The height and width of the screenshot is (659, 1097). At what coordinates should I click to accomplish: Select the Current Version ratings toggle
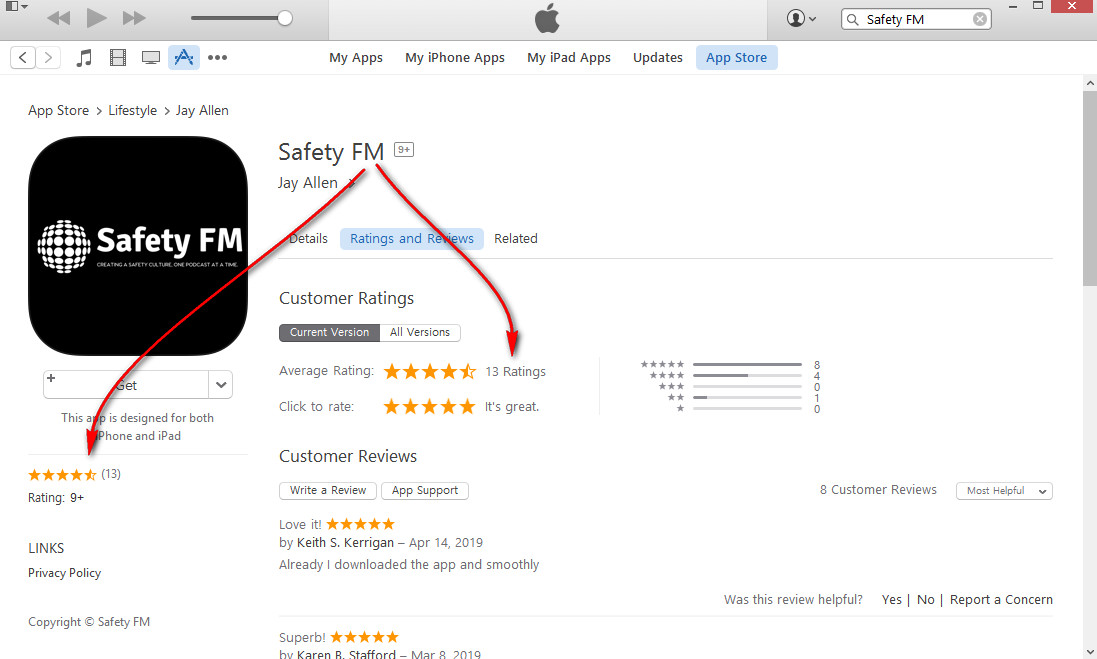pos(330,332)
